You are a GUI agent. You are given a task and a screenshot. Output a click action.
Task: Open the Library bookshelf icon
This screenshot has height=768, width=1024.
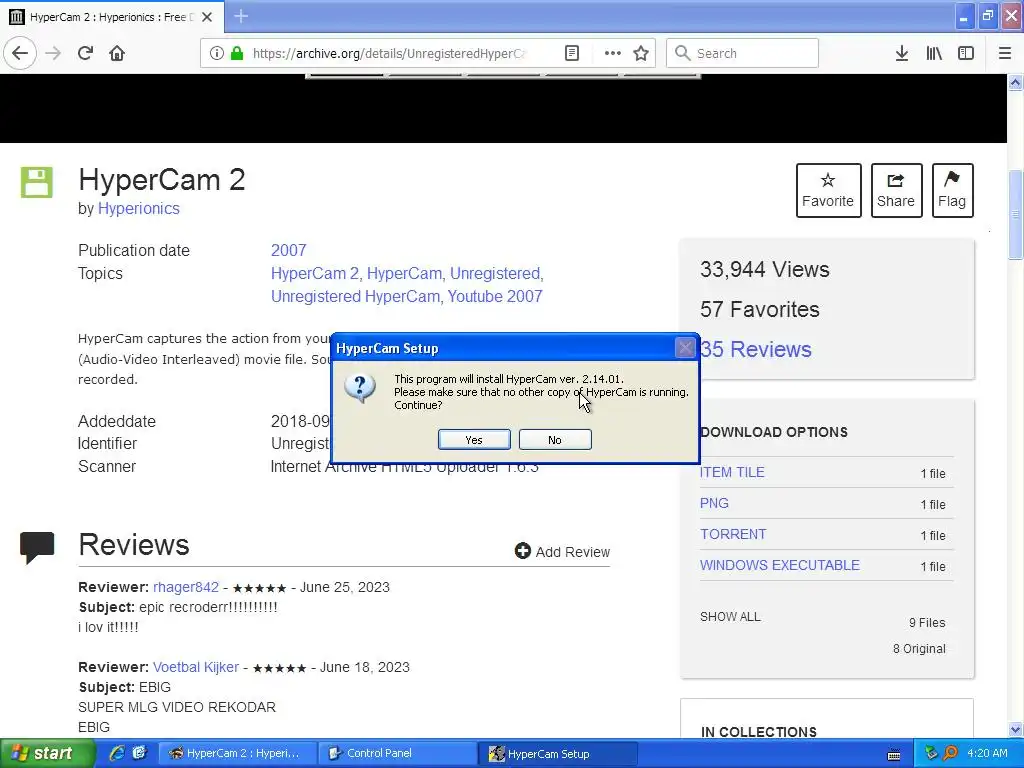934,53
